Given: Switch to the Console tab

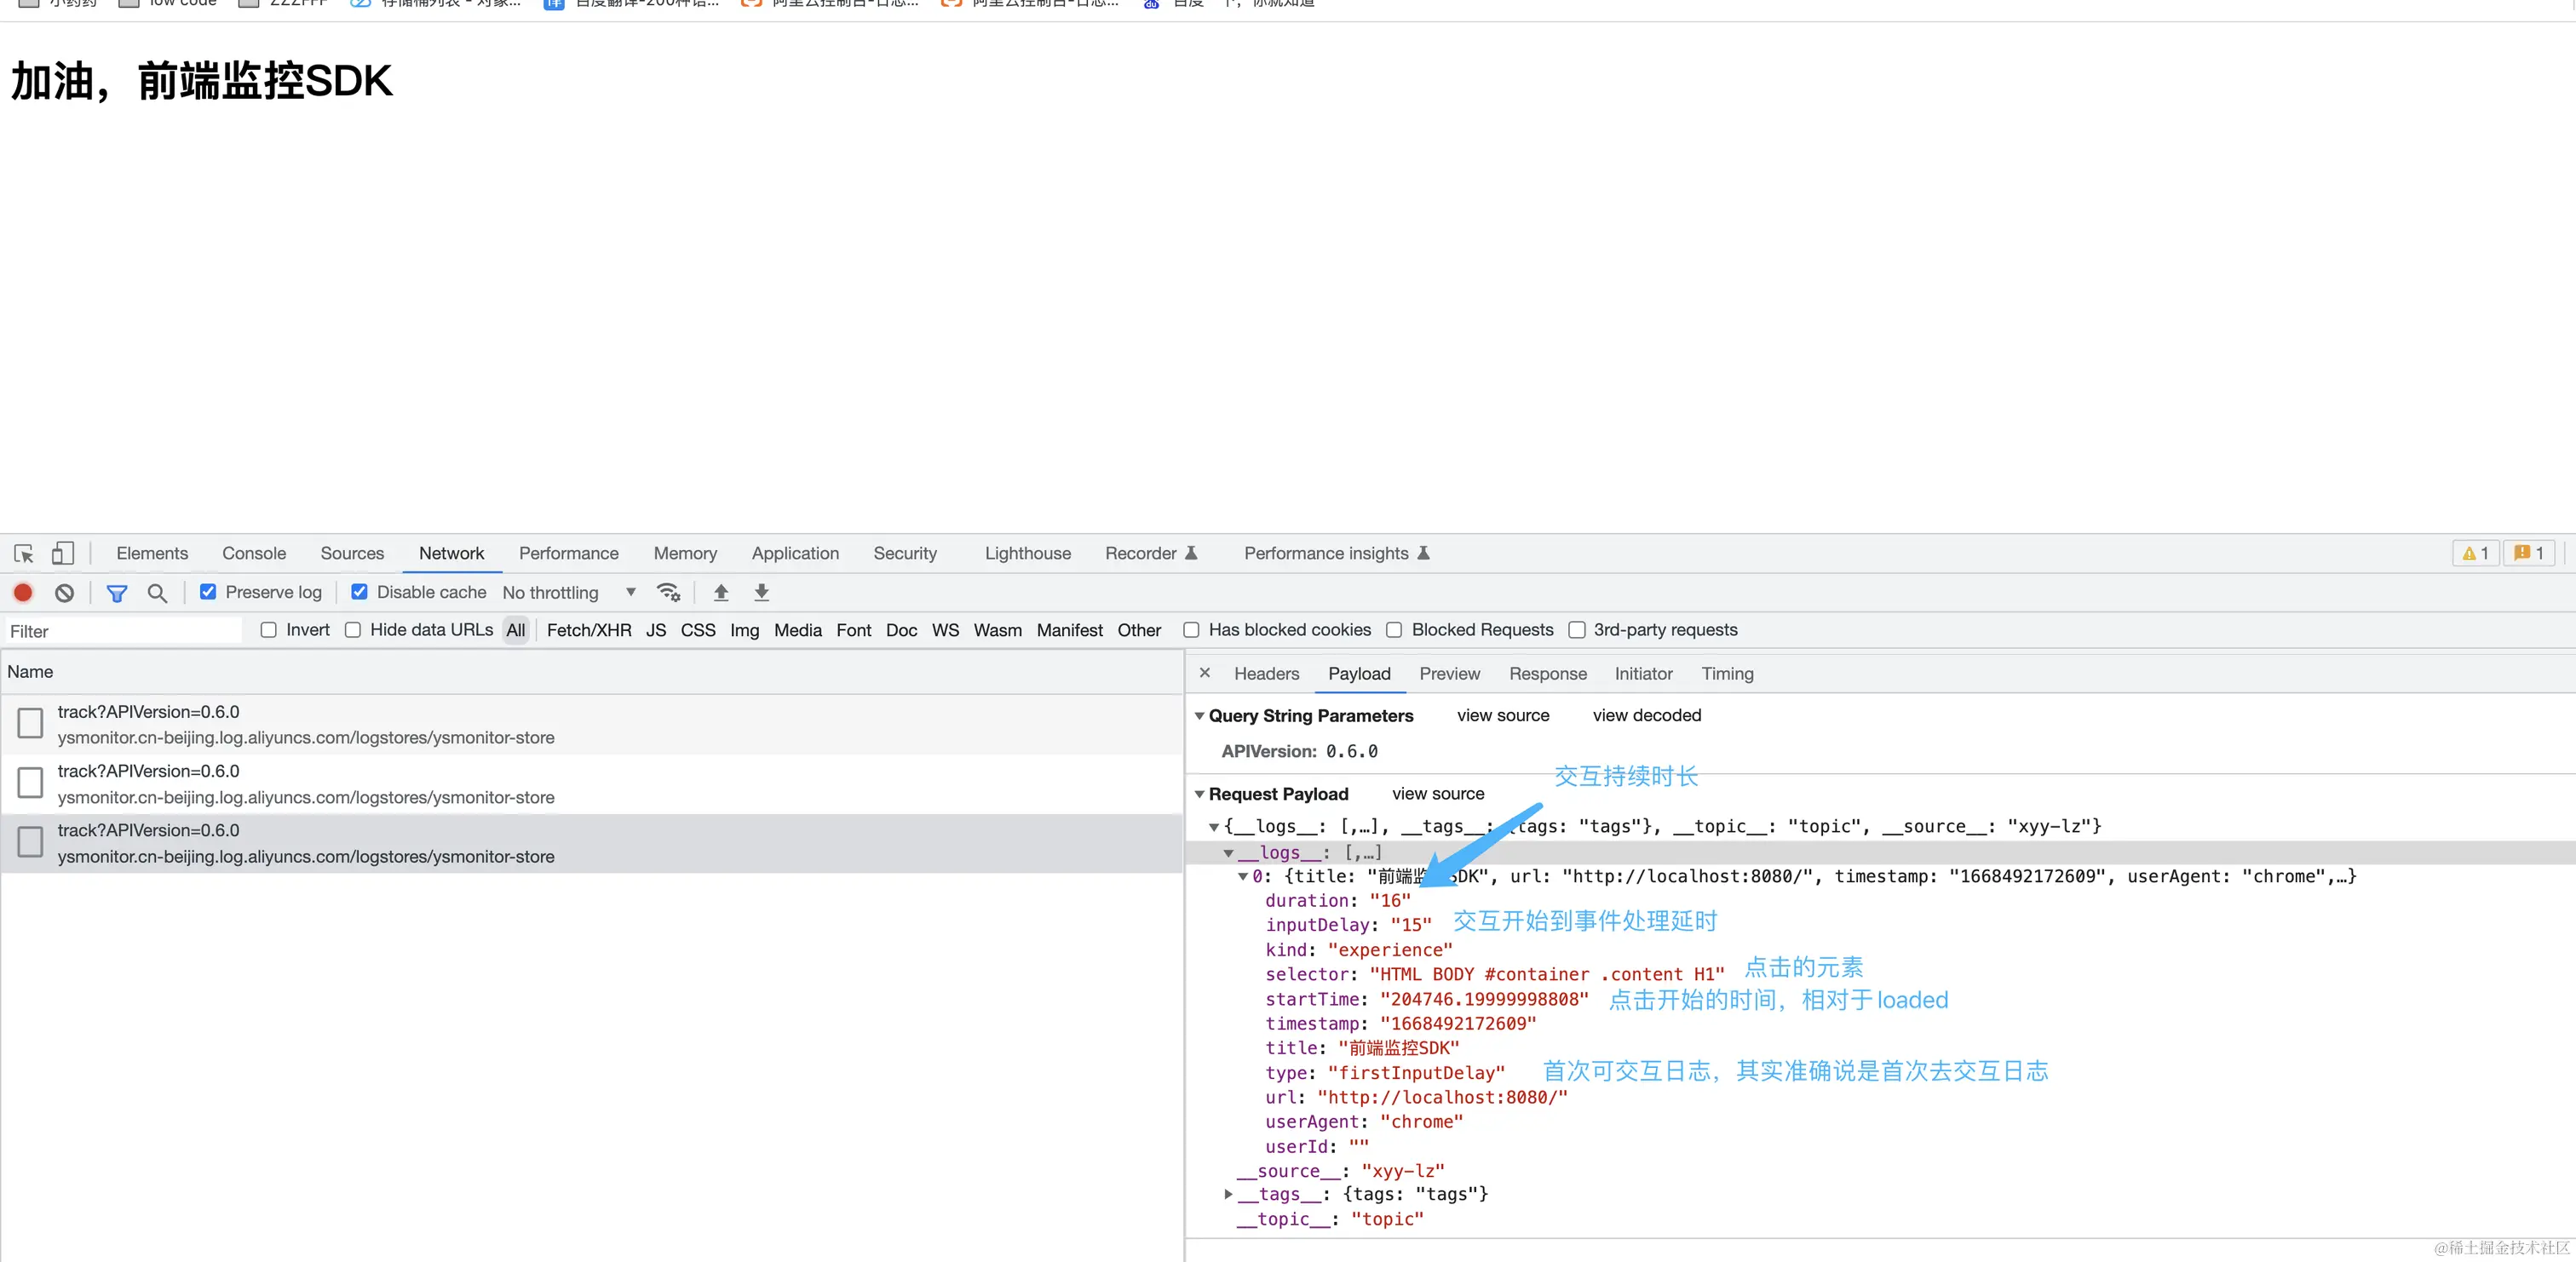Looking at the screenshot, I should [253, 553].
